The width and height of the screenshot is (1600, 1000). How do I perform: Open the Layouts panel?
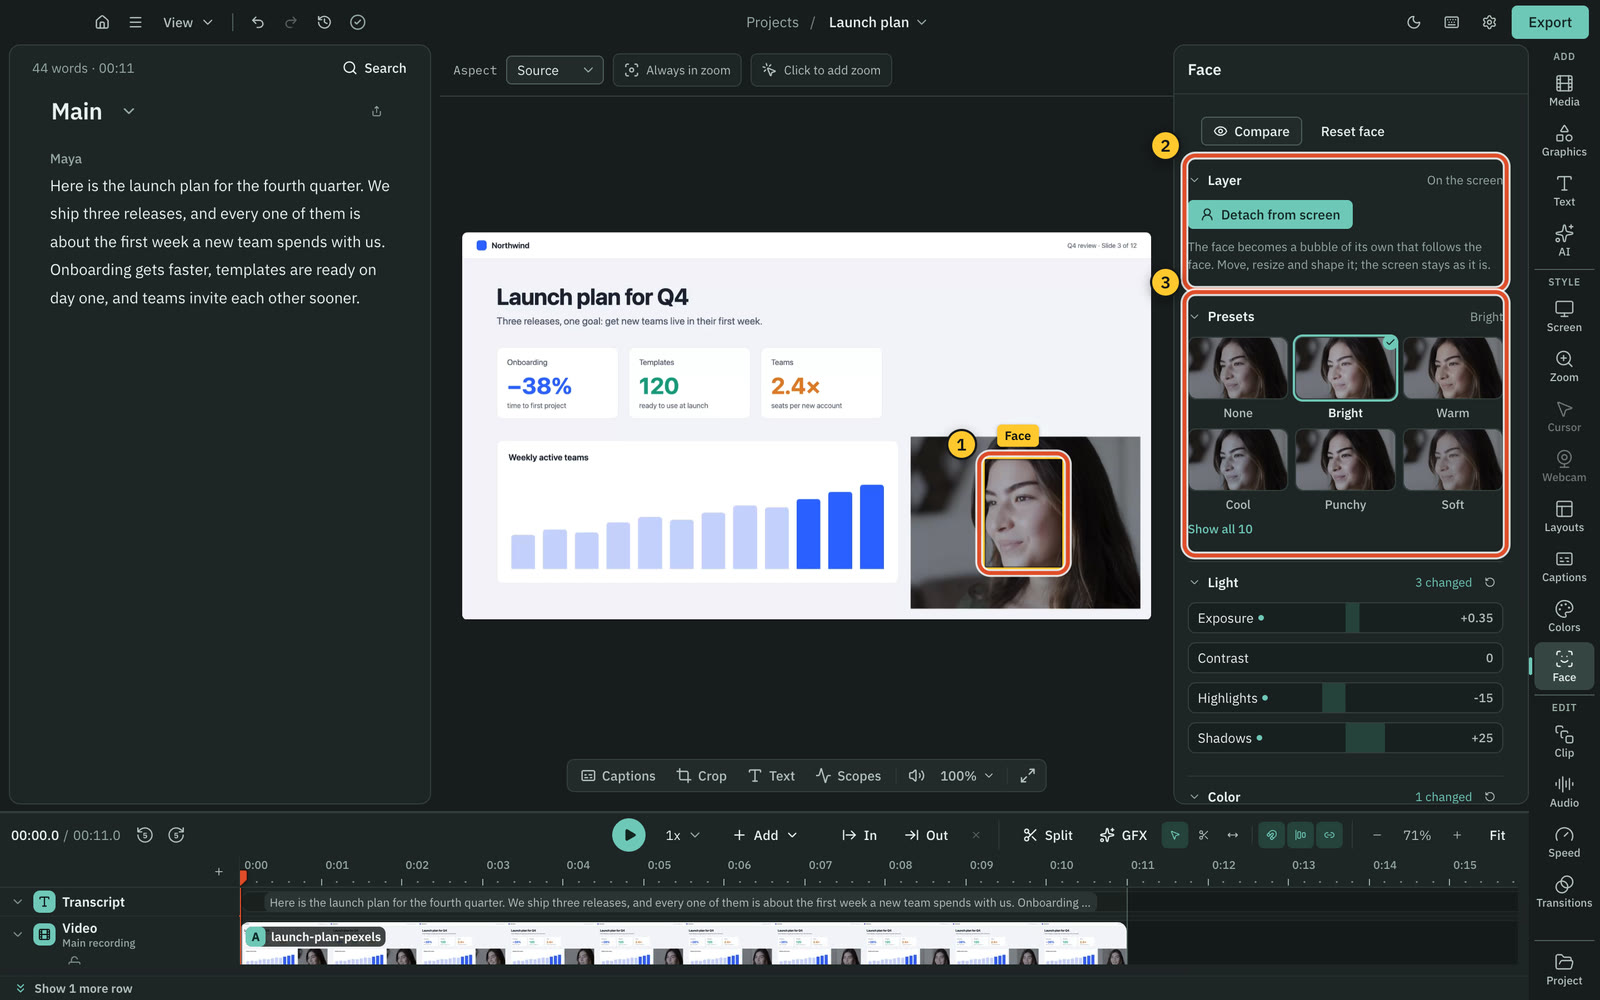point(1564,516)
